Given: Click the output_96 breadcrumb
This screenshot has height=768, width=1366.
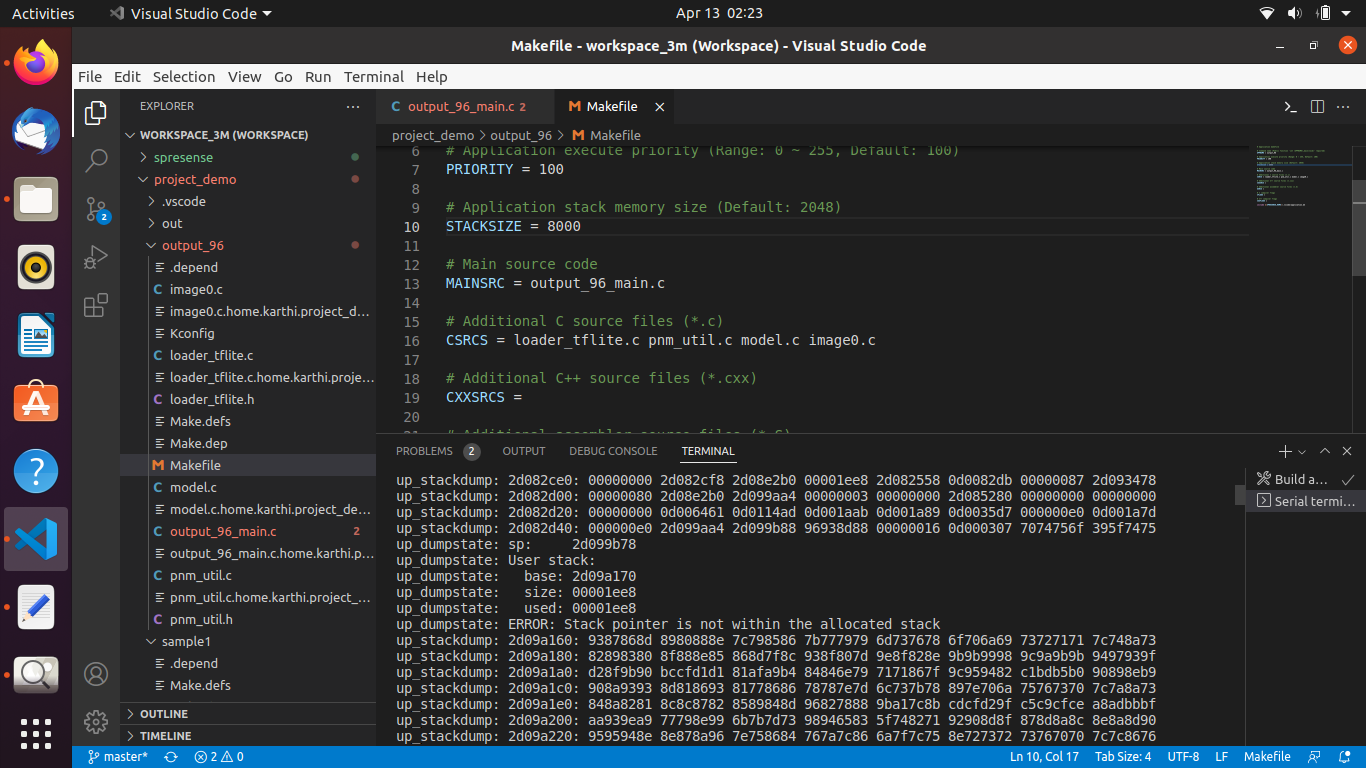Looking at the screenshot, I should pos(520,135).
